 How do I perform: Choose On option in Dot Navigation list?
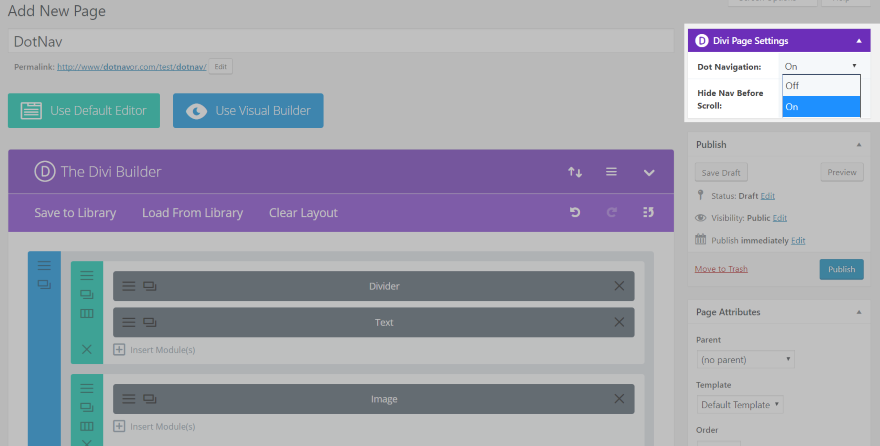point(821,107)
